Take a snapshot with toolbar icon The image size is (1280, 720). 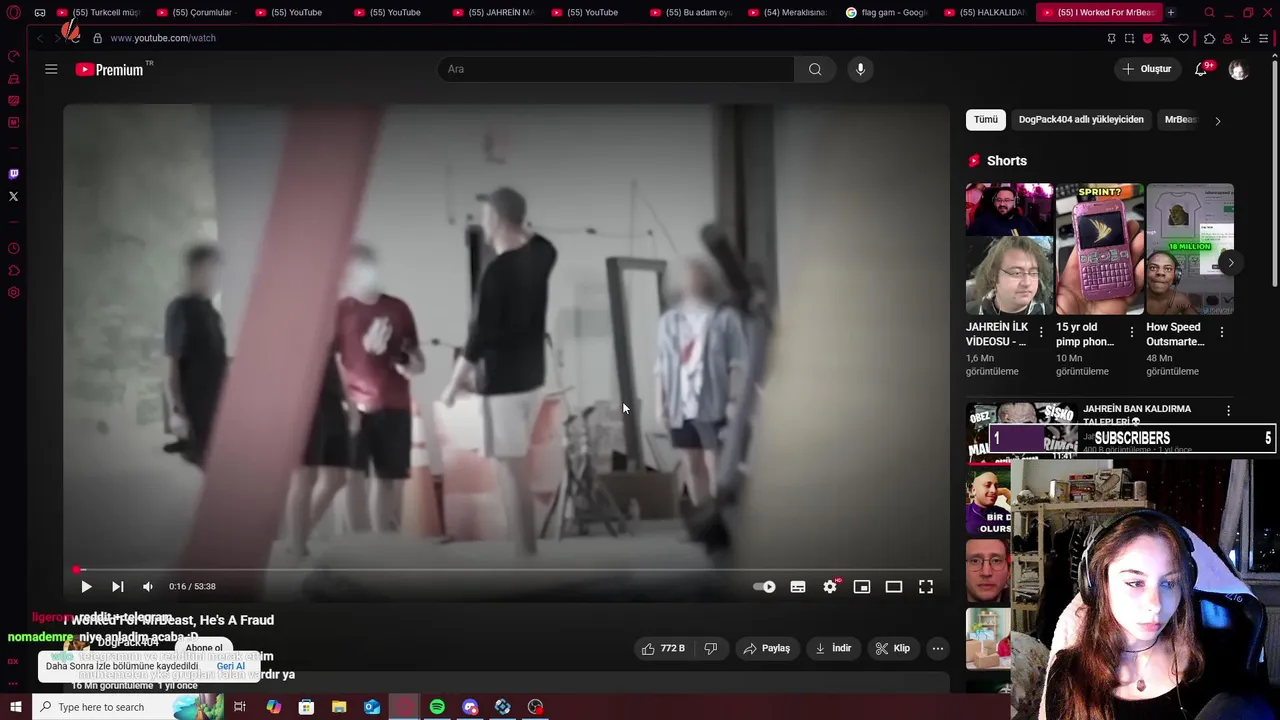(x=1129, y=38)
